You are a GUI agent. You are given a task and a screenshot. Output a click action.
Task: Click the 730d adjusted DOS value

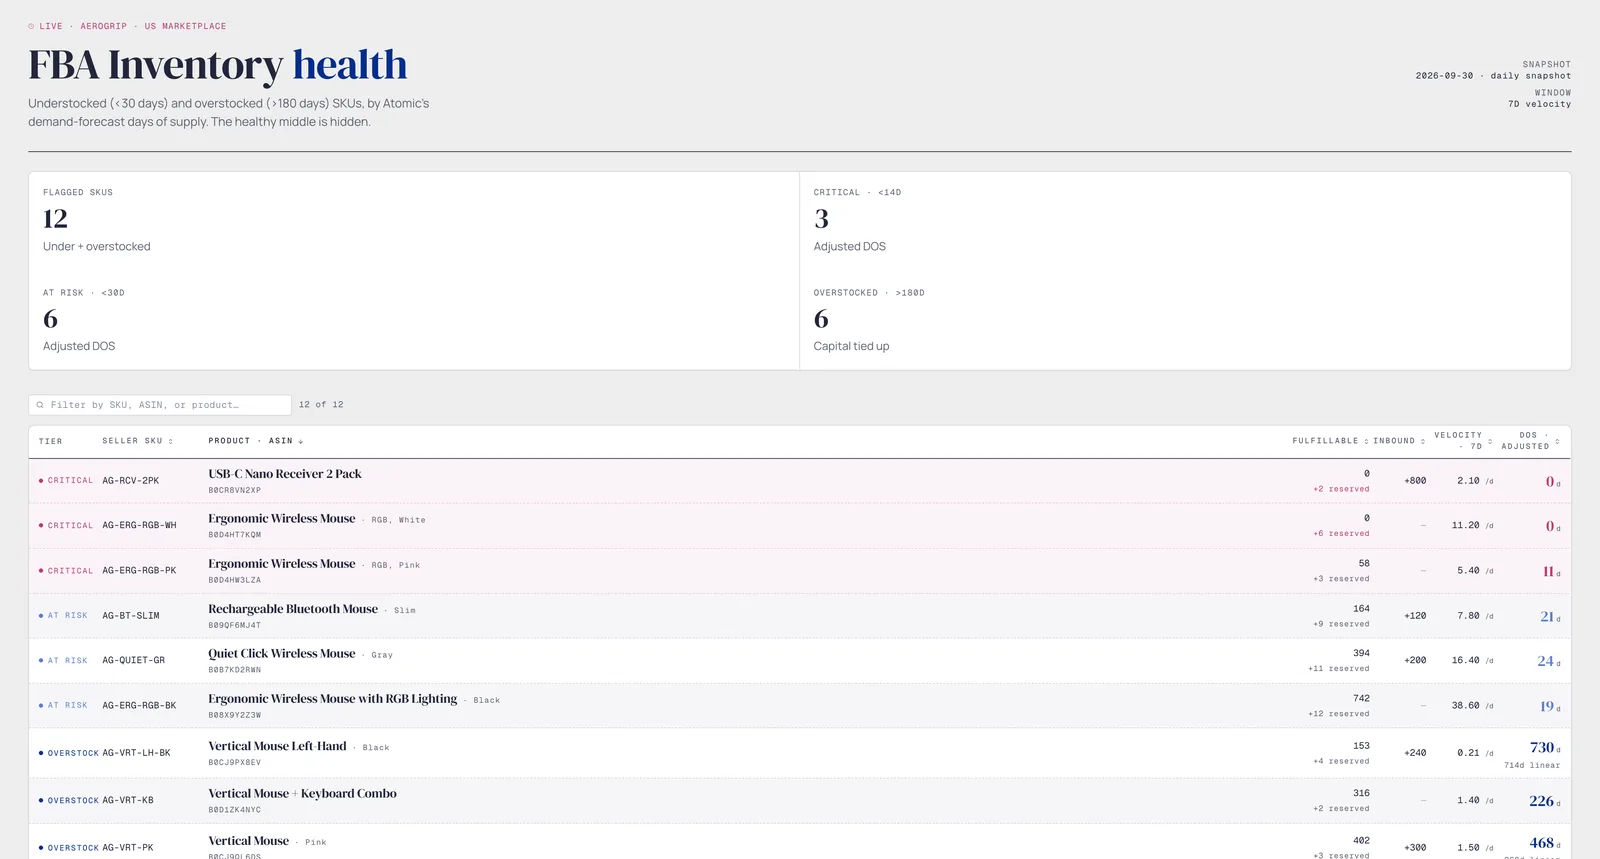pos(1545,748)
